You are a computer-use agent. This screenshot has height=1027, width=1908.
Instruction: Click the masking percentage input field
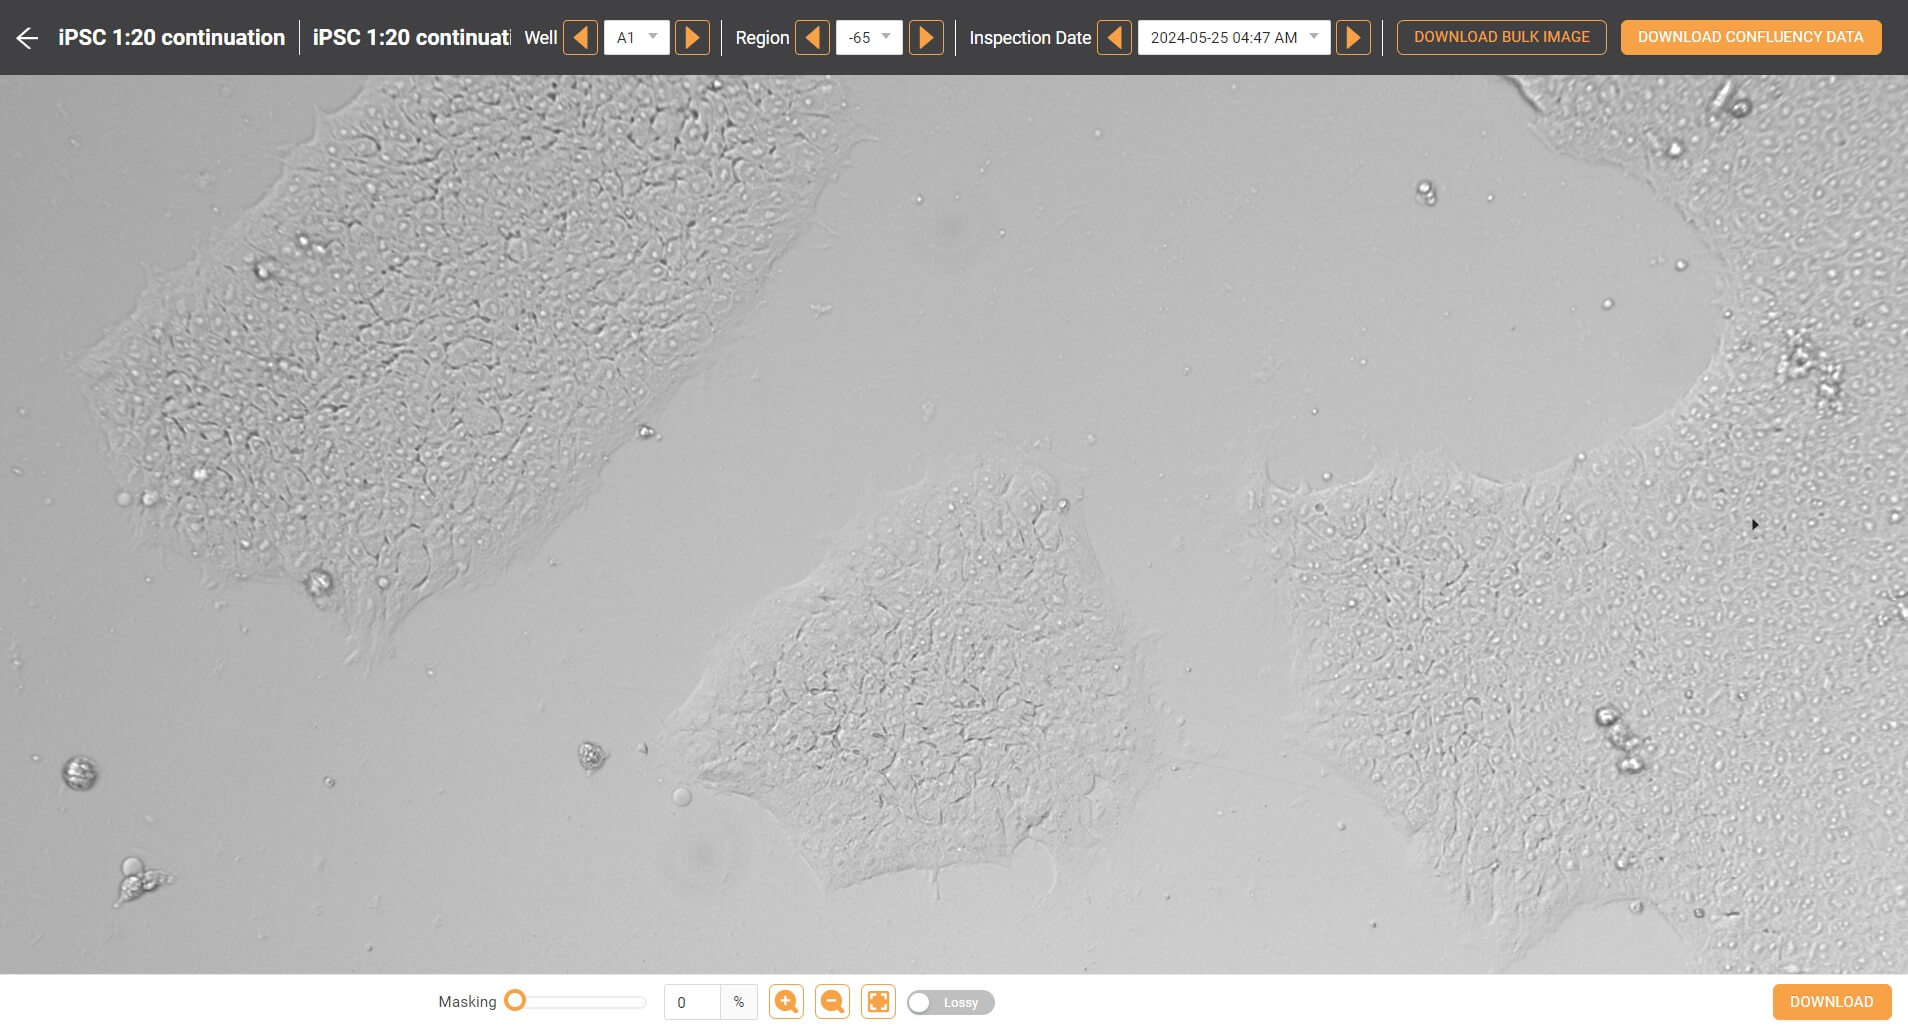(x=692, y=1001)
